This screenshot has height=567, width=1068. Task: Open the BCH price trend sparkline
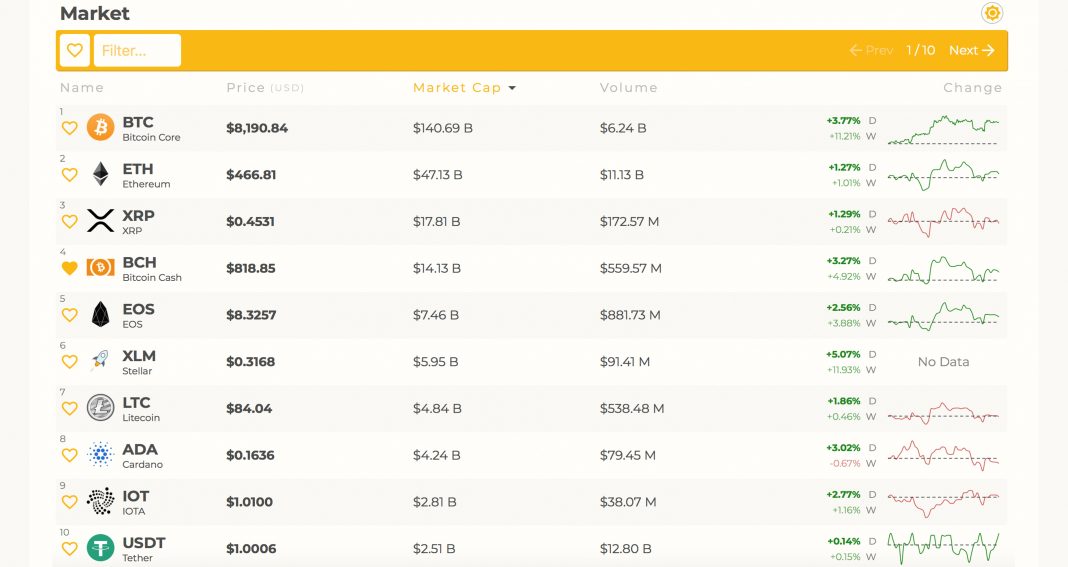click(x=943, y=269)
